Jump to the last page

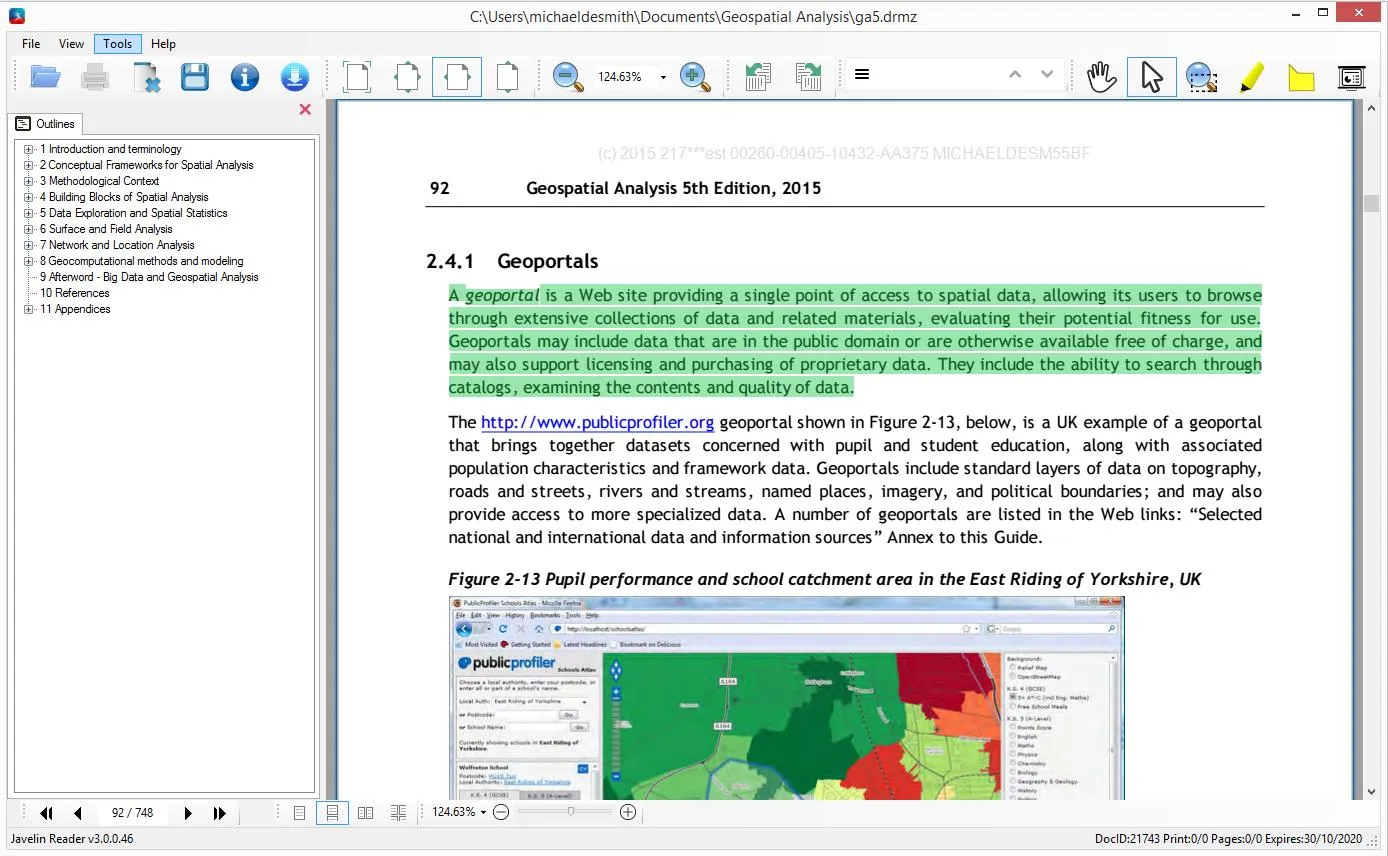tap(220, 812)
